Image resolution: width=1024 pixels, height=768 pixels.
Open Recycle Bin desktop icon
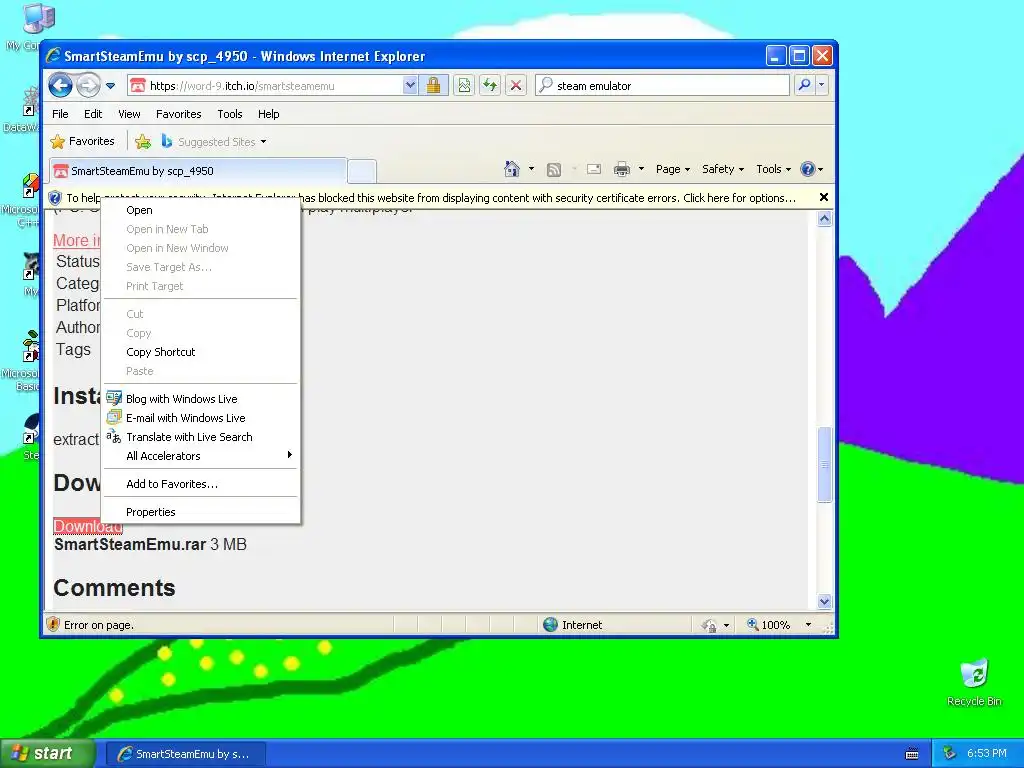pyautogui.click(x=974, y=682)
